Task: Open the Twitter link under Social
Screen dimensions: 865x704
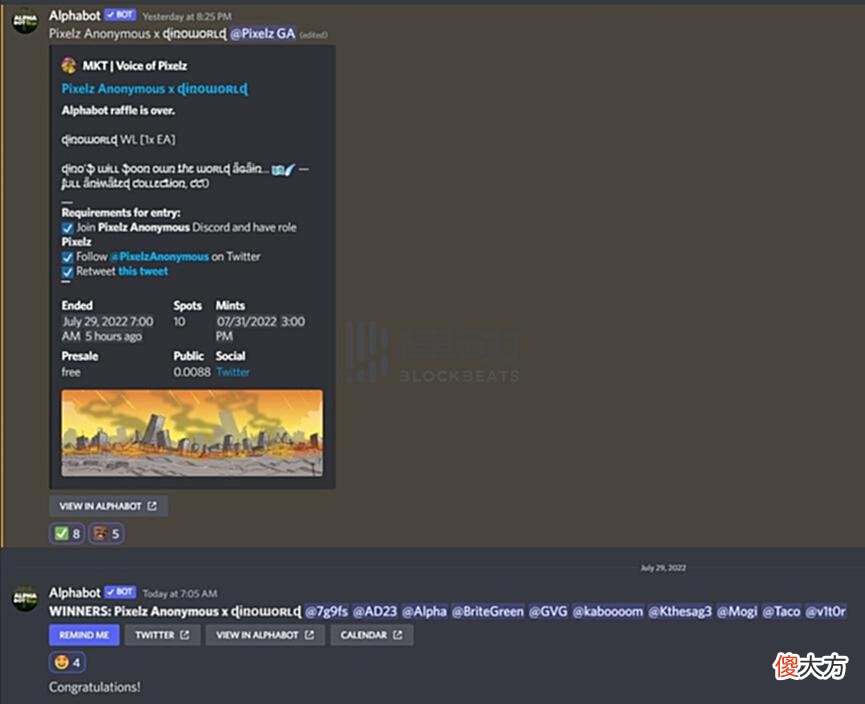Action: coord(233,372)
